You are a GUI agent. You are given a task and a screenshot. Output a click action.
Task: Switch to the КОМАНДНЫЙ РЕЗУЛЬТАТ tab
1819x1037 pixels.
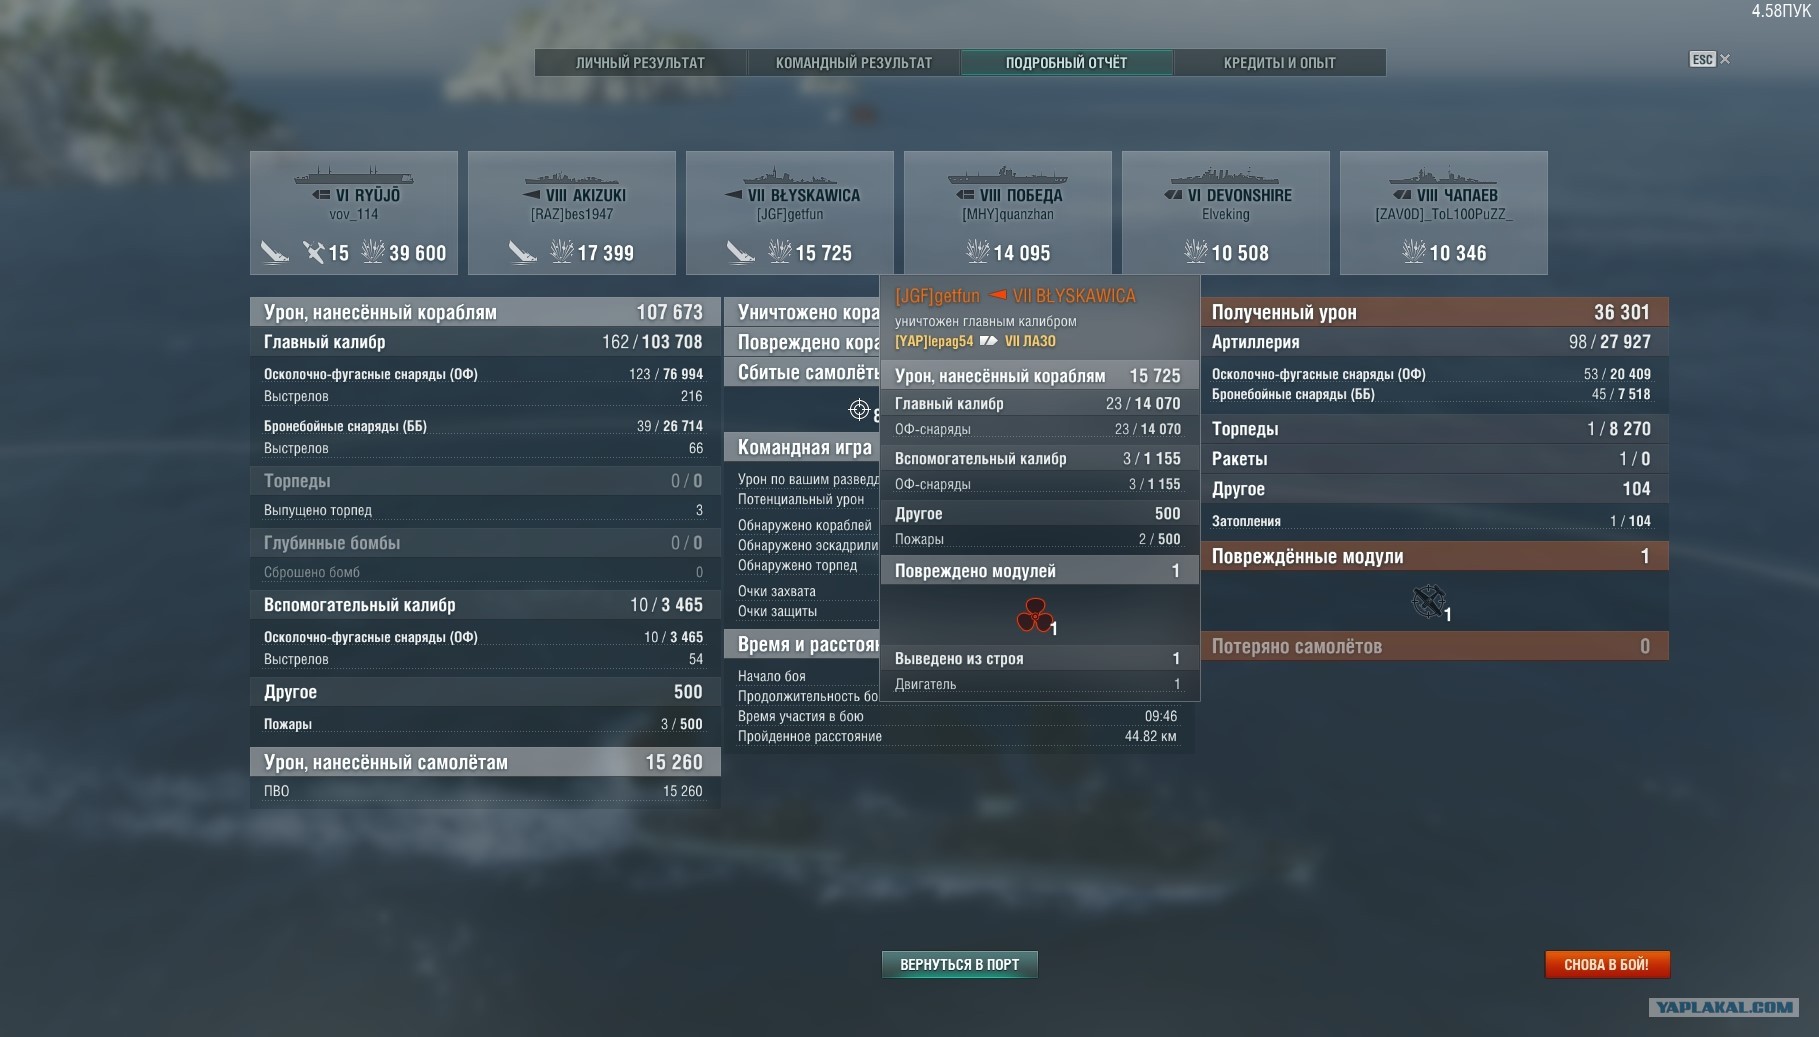(x=854, y=63)
